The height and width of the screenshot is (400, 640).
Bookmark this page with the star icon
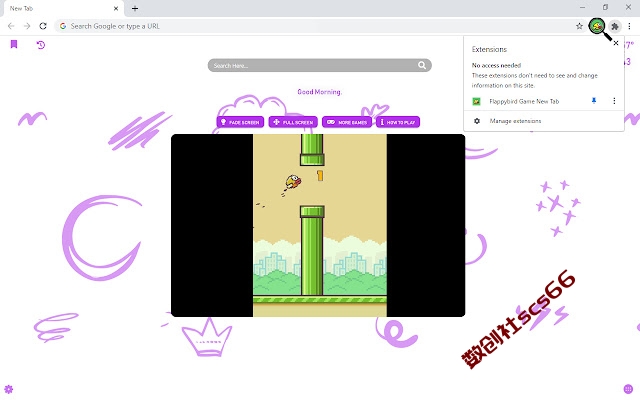point(579,26)
